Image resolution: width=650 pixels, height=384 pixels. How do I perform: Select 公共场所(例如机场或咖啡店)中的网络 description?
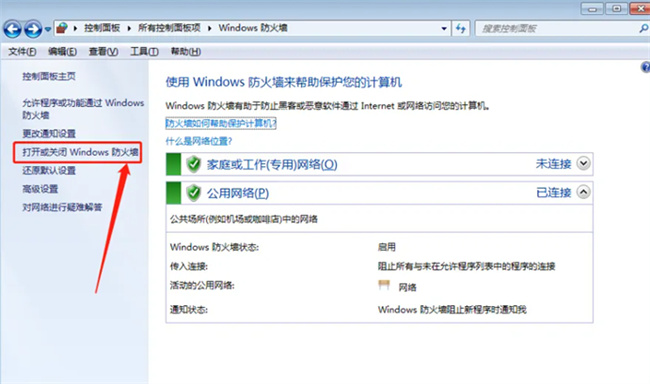(x=244, y=219)
